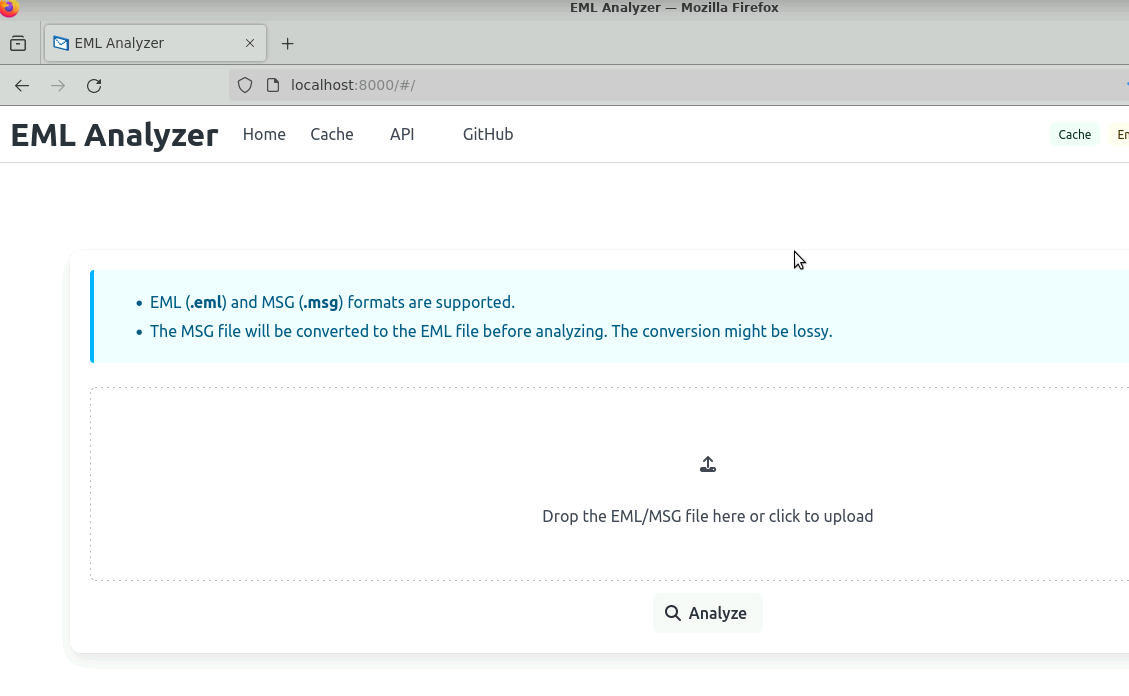Viewport: 1129px width, 696px height.
Task: Go back to the previous page
Action: [x=22, y=86]
